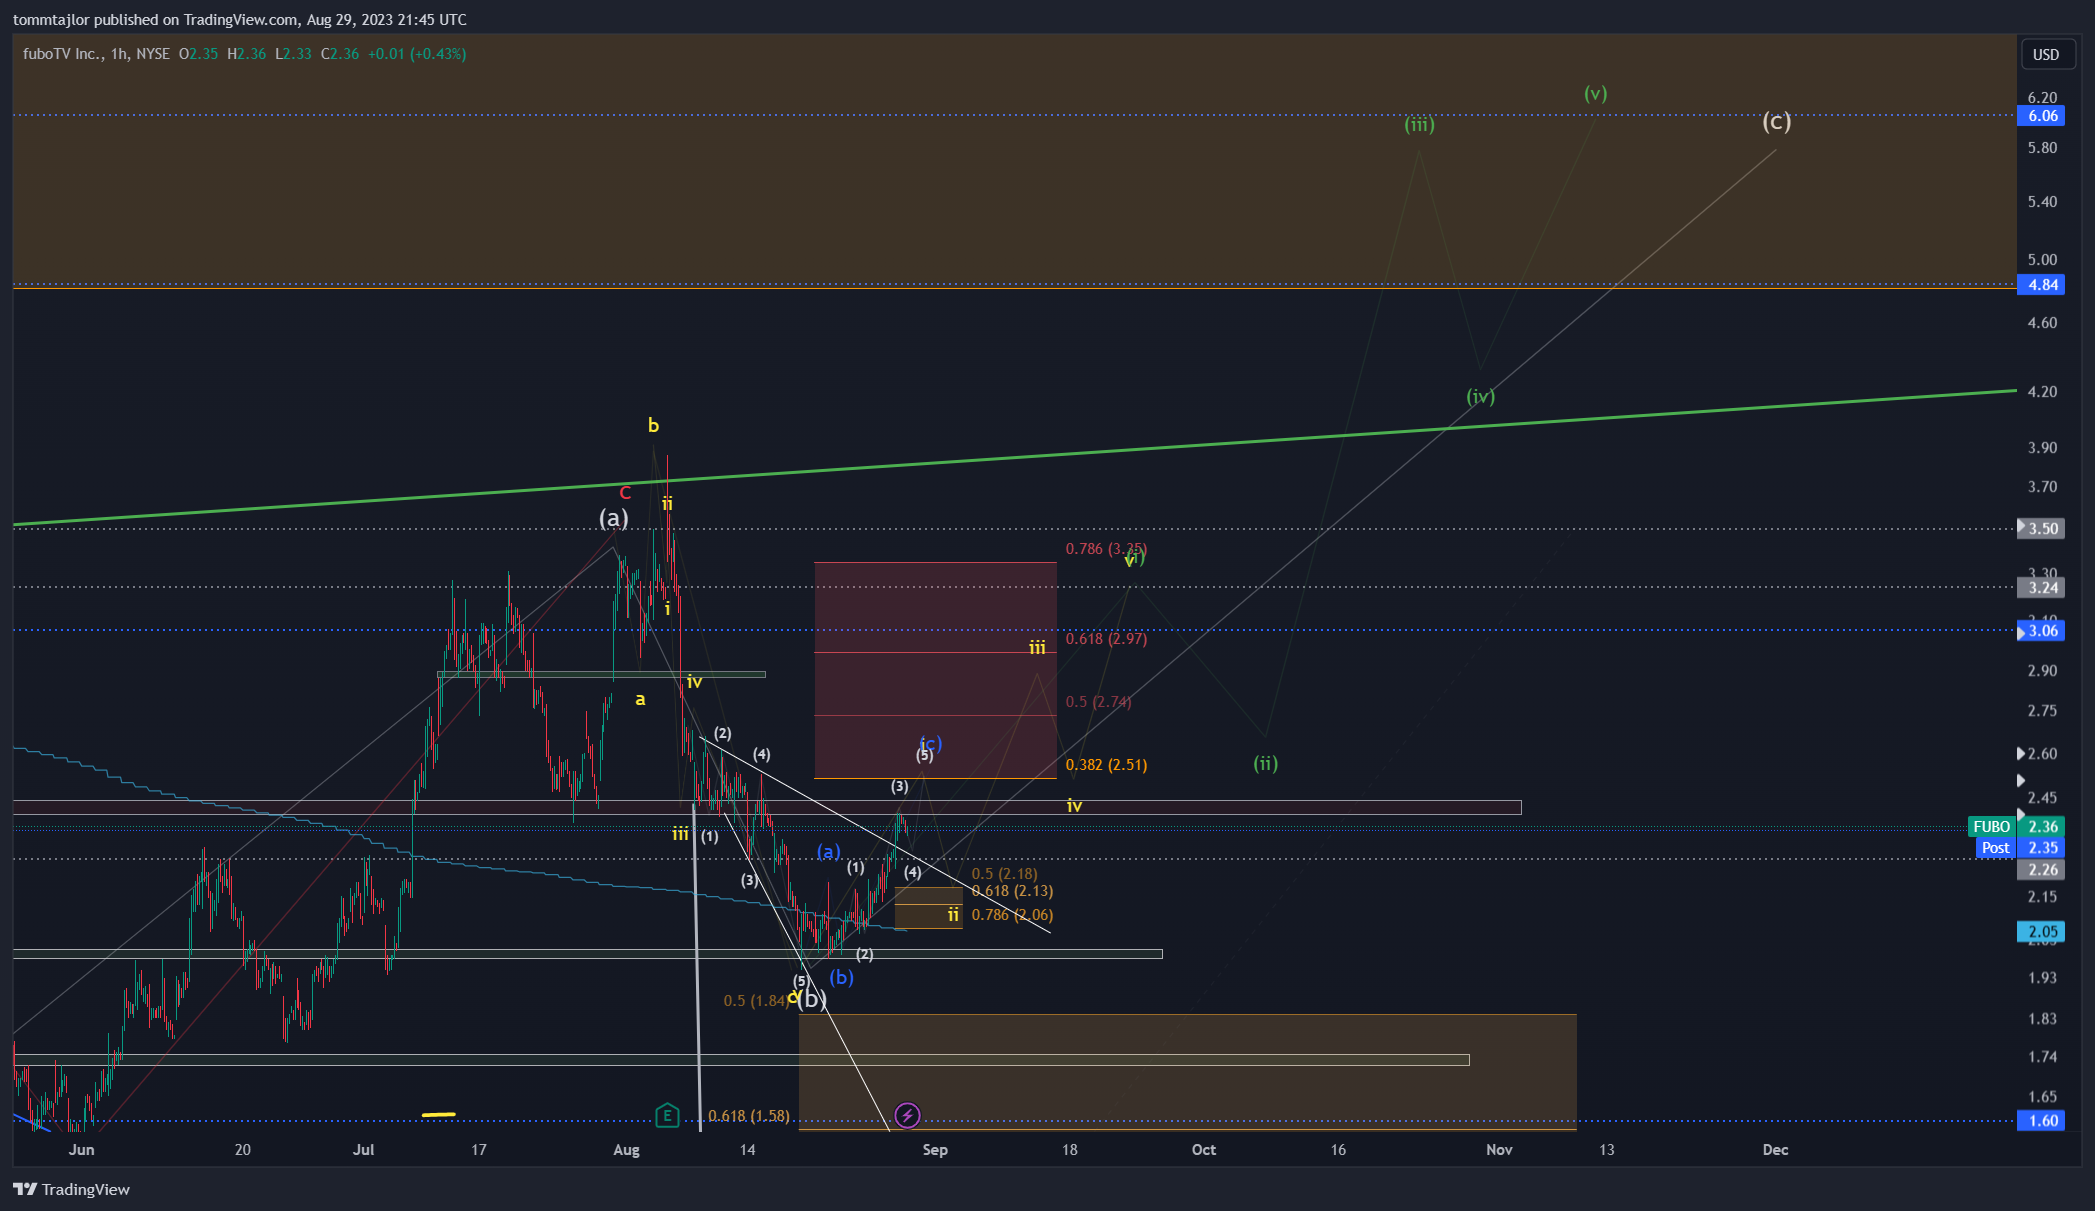2095x1211 pixels.
Task: Click the Fibonacci 0.5 (2.74) label
Action: click(1098, 702)
